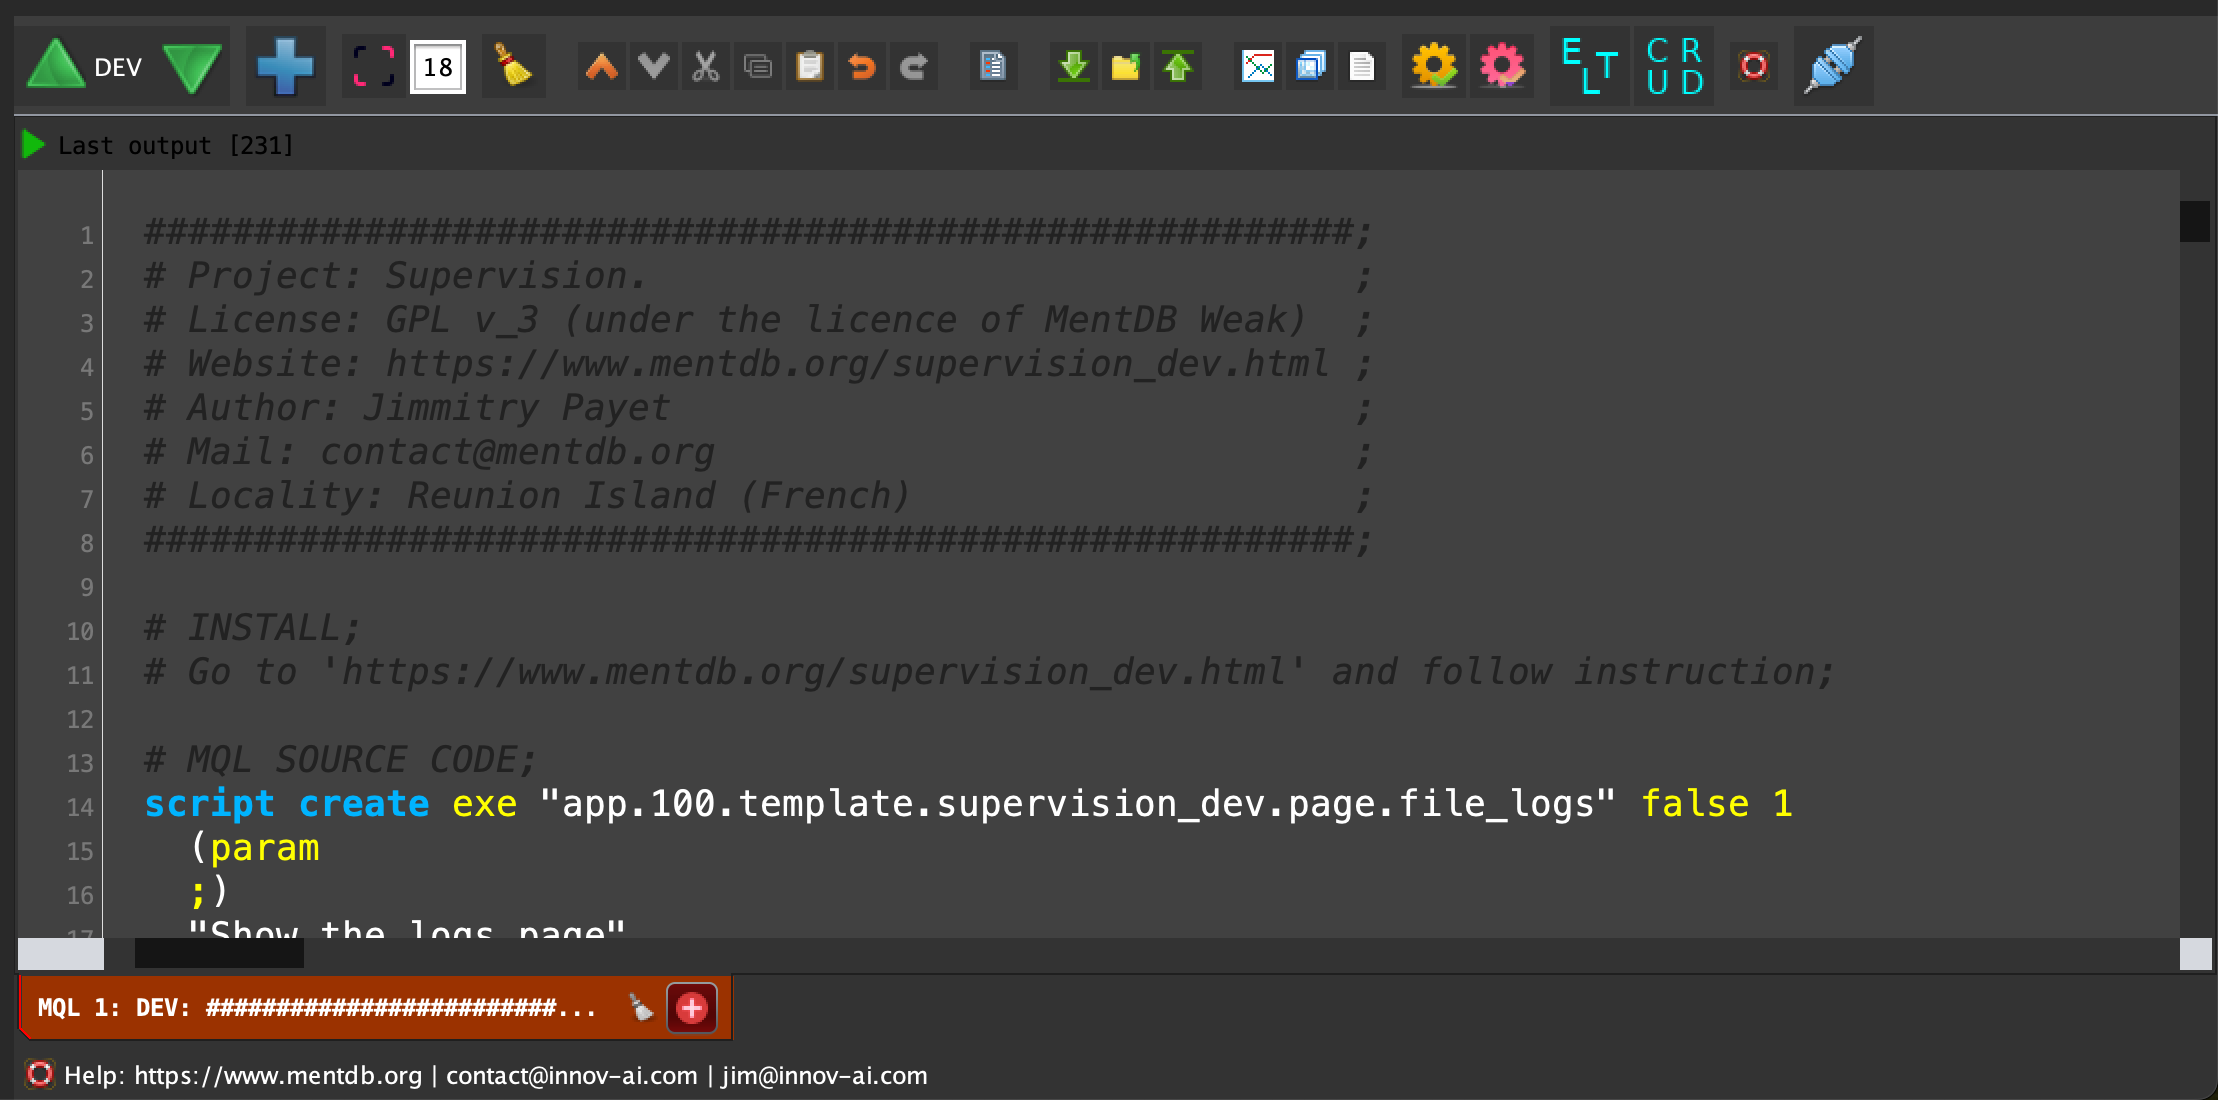Click the broom icon in MQL tab
The width and height of the screenshot is (2218, 1100).
tap(641, 1008)
